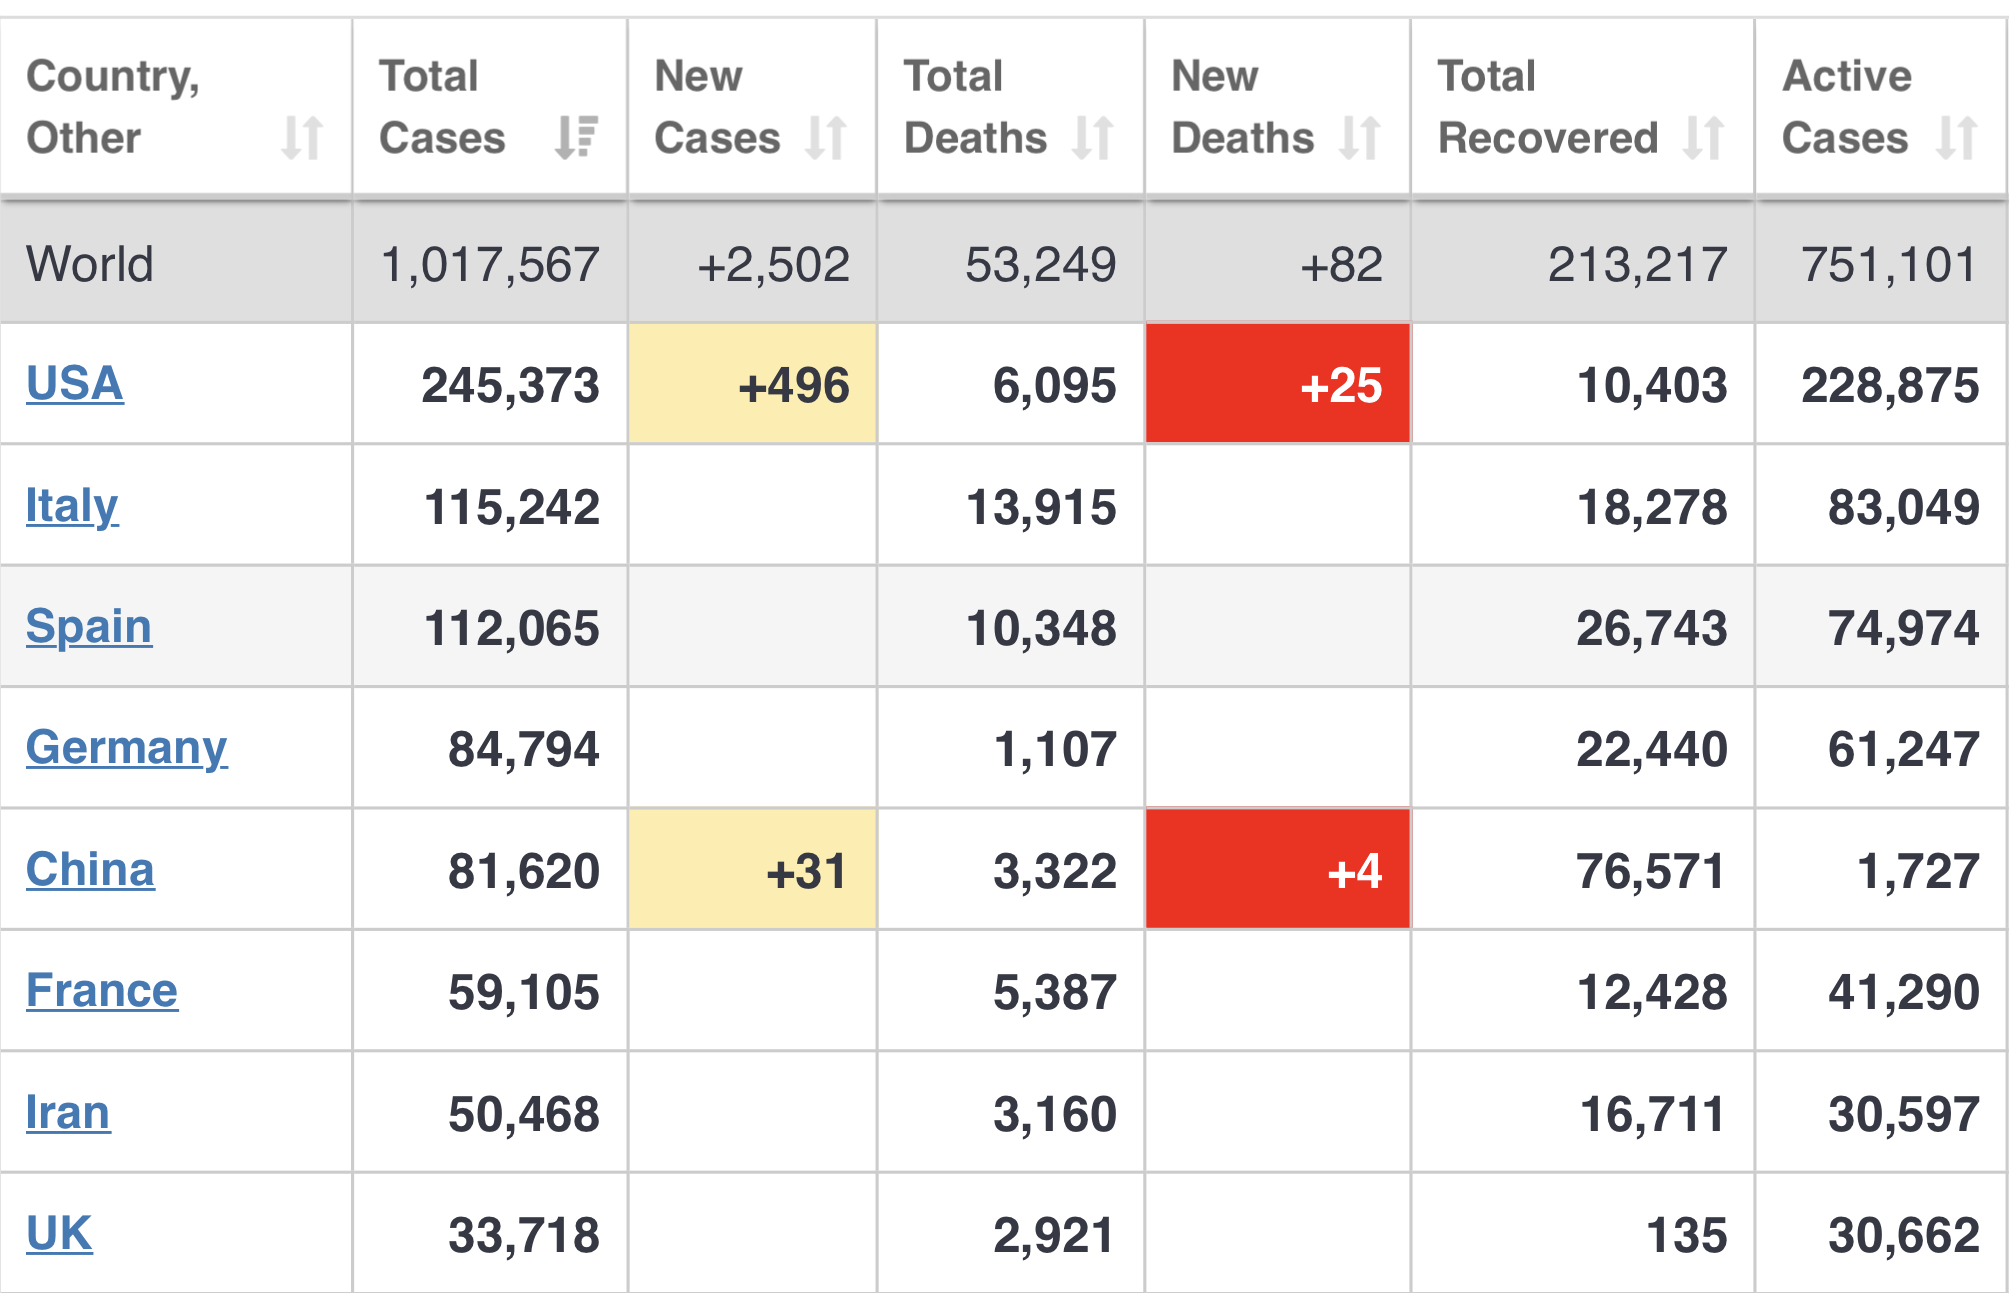Select China total cases 81,620
Screen dimensions: 2009x1293
pyautogui.click(x=524, y=872)
